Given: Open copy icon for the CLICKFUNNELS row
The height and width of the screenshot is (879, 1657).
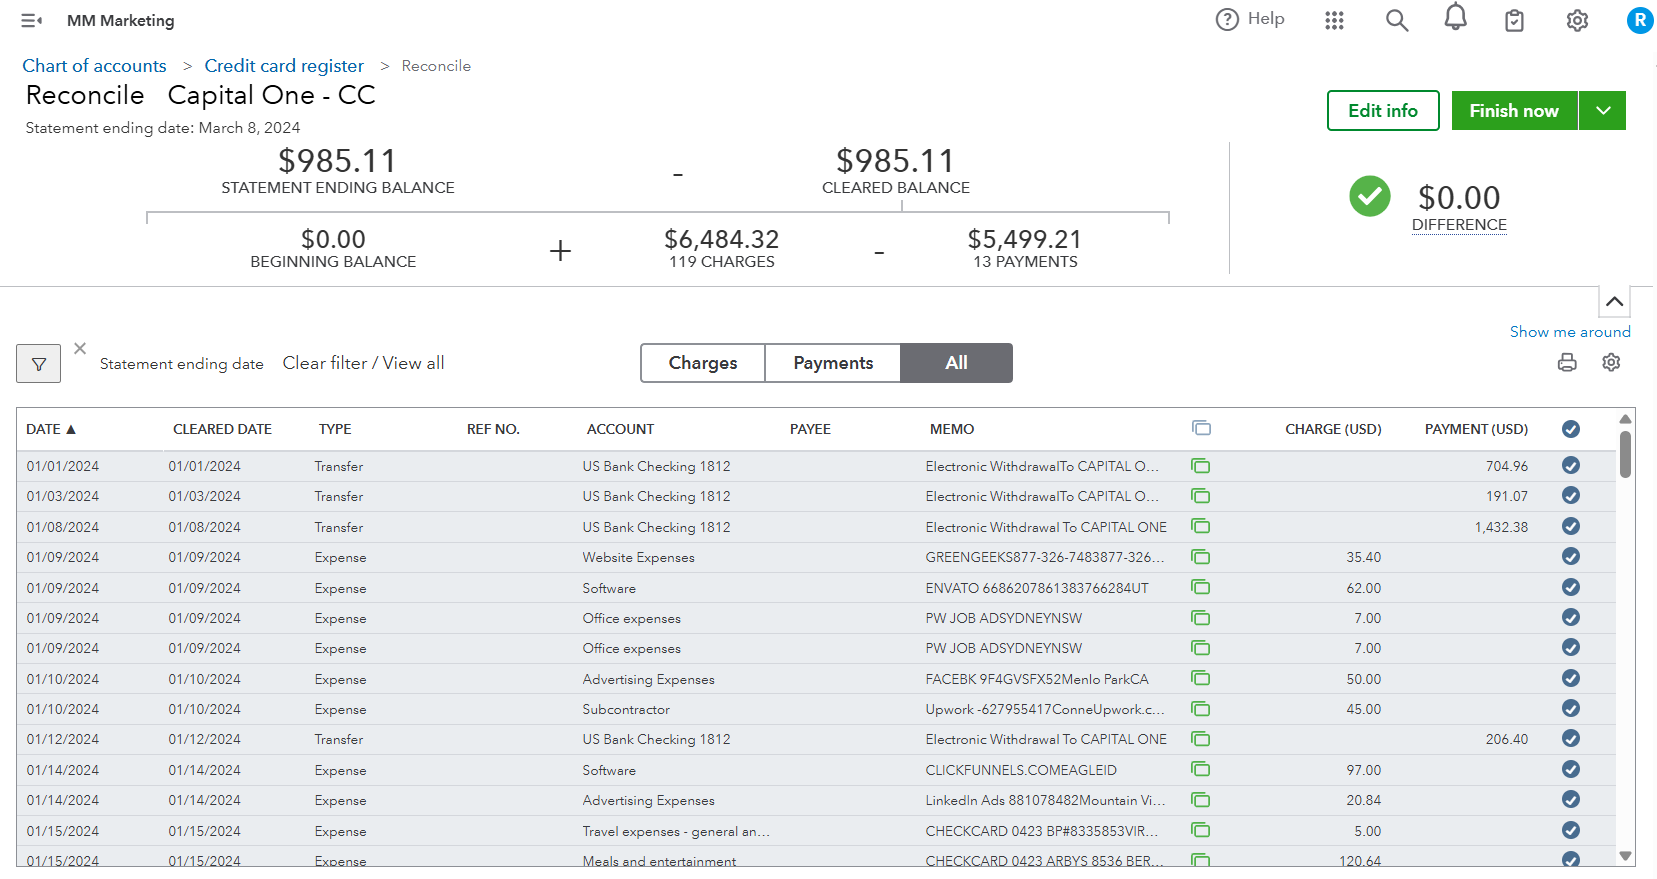Looking at the screenshot, I should pyautogui.click(x=1201, y=769).
